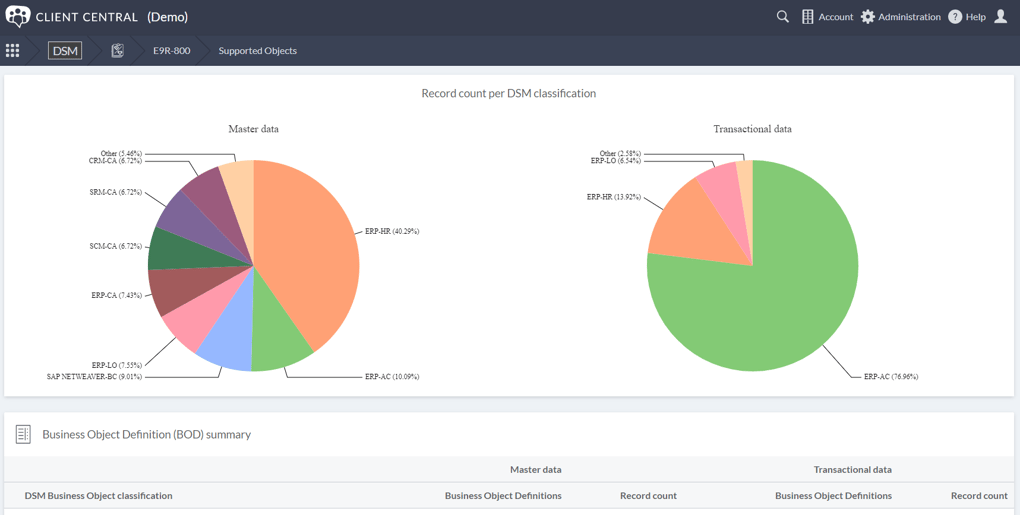The width and height of the screenshot is (1020, 515).
Task: Open the user profile icon
Action: (x=1000, y=17)
